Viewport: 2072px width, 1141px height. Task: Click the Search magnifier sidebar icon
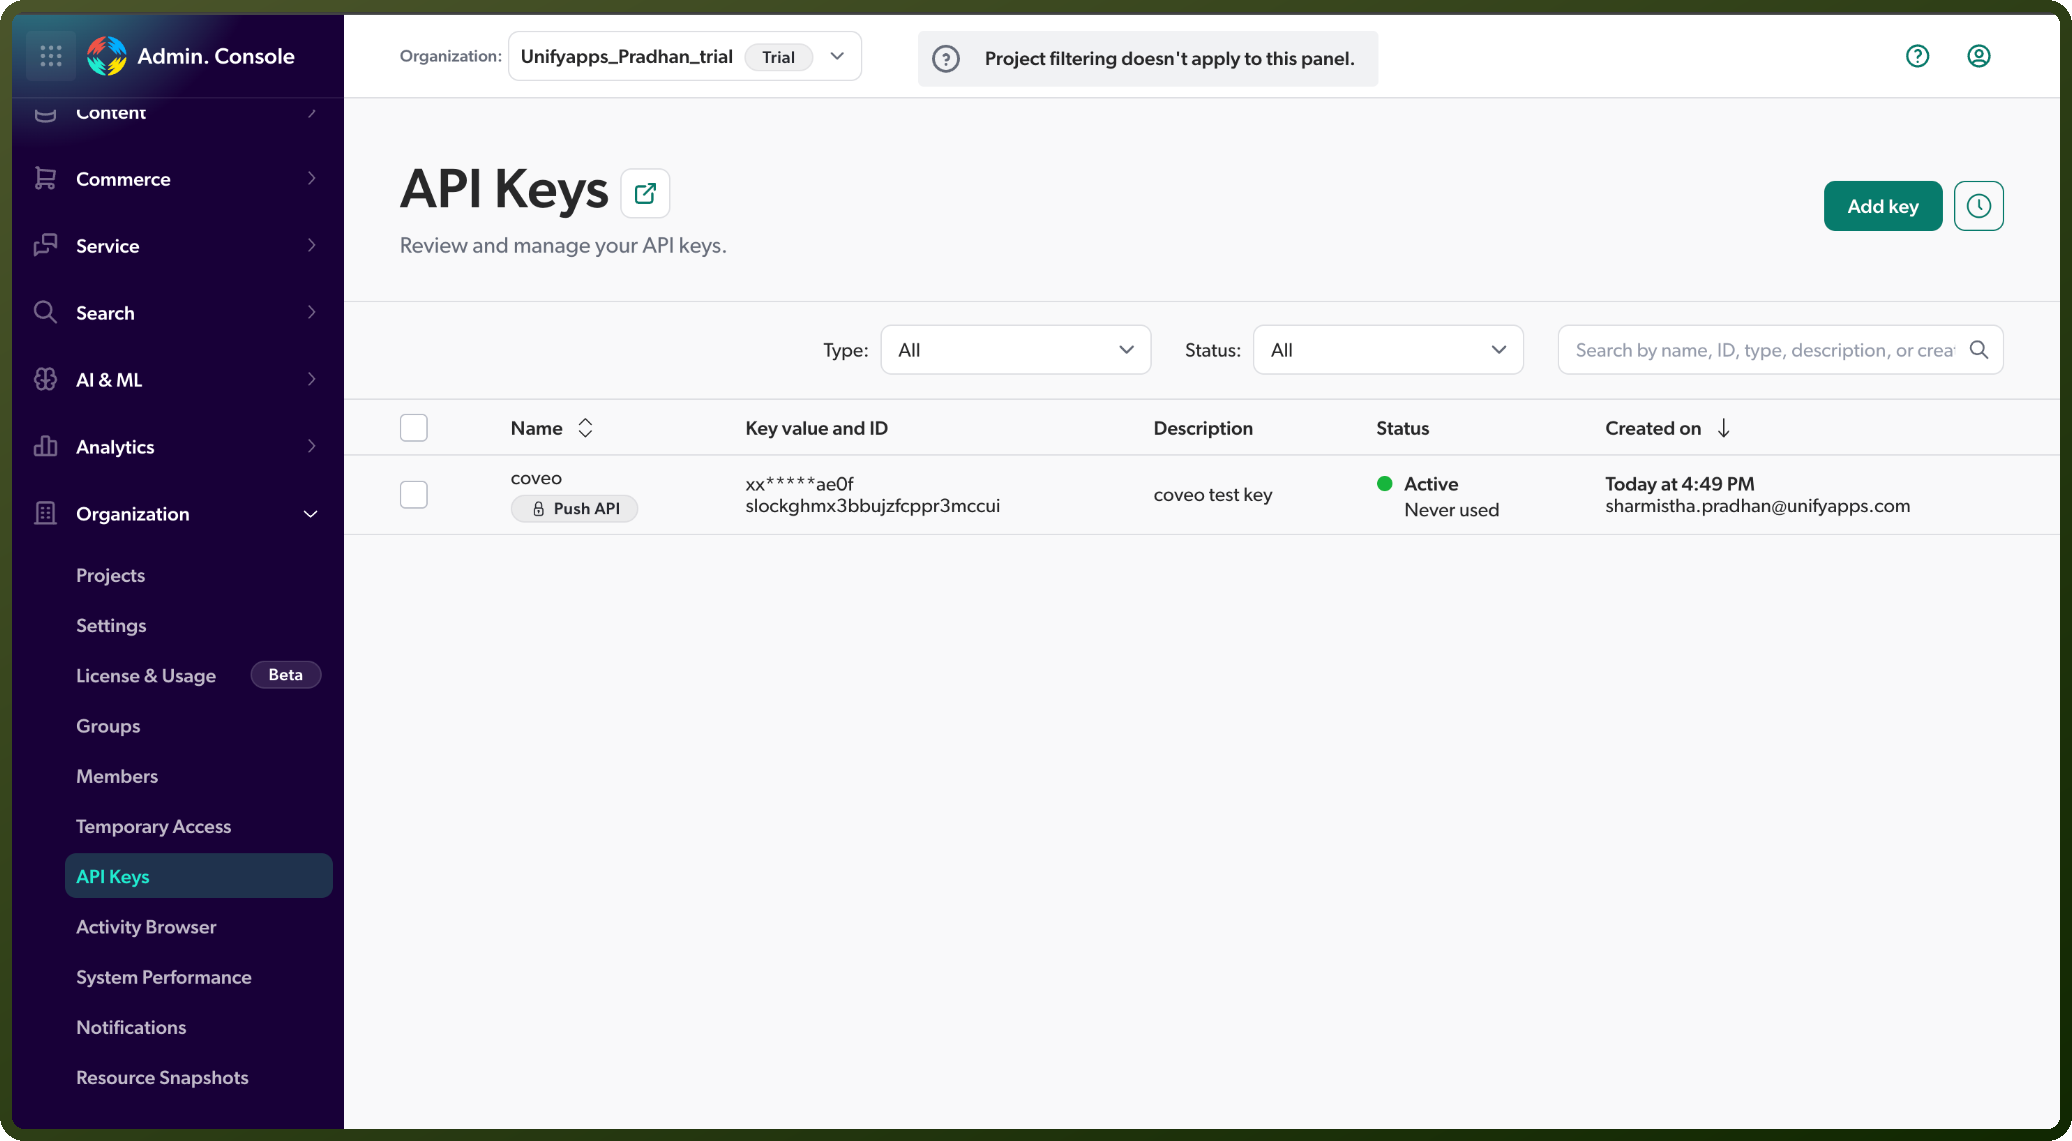[45, 312]
